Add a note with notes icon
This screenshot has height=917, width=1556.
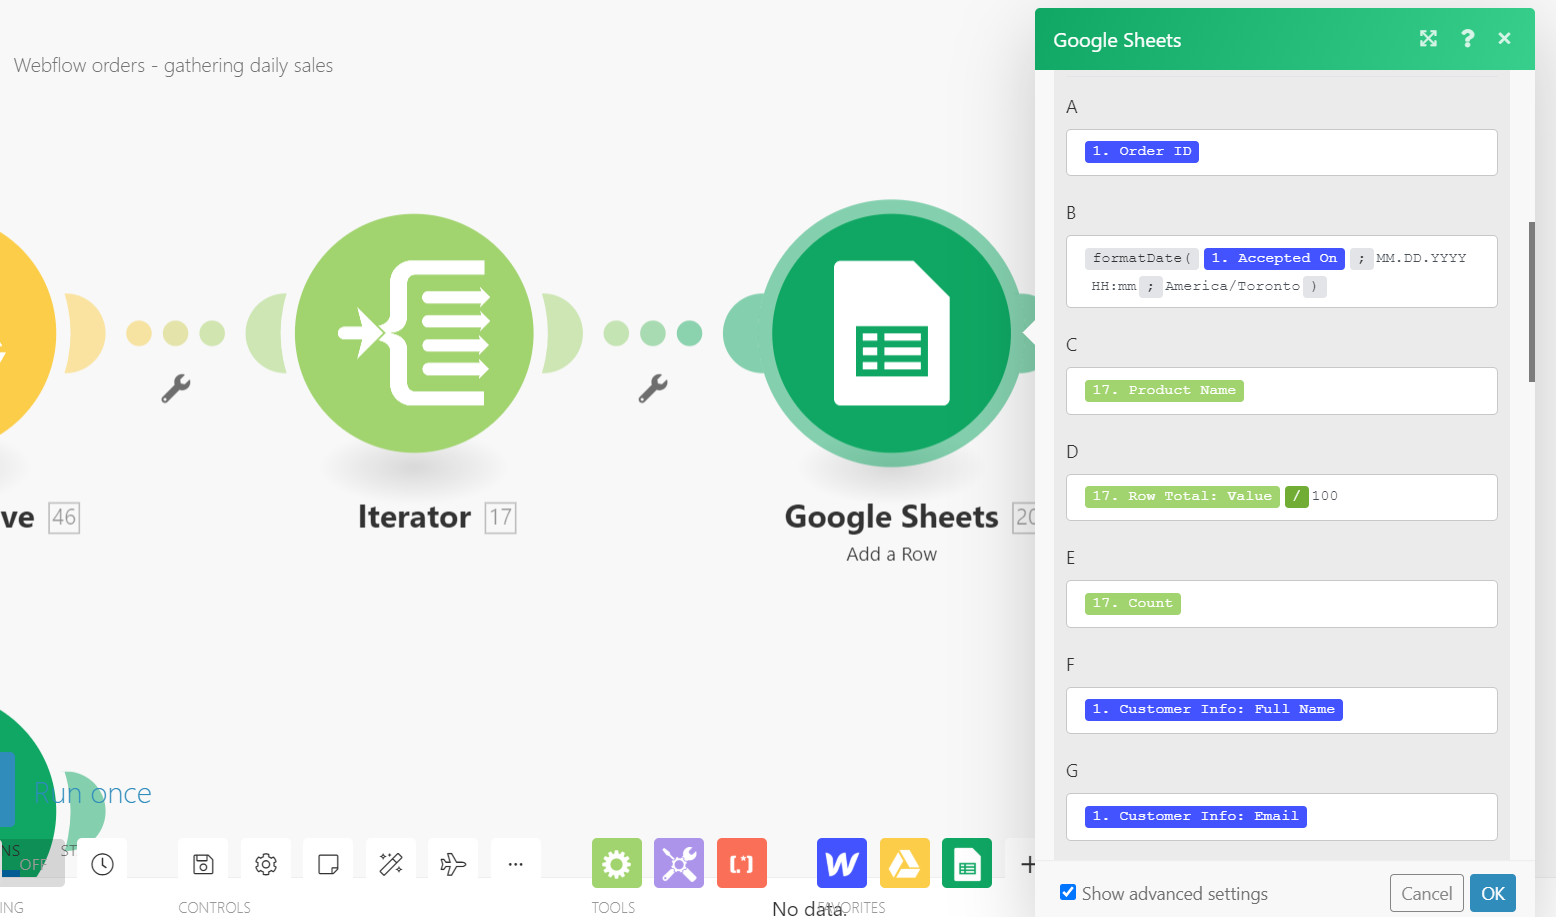click(328, 864)
